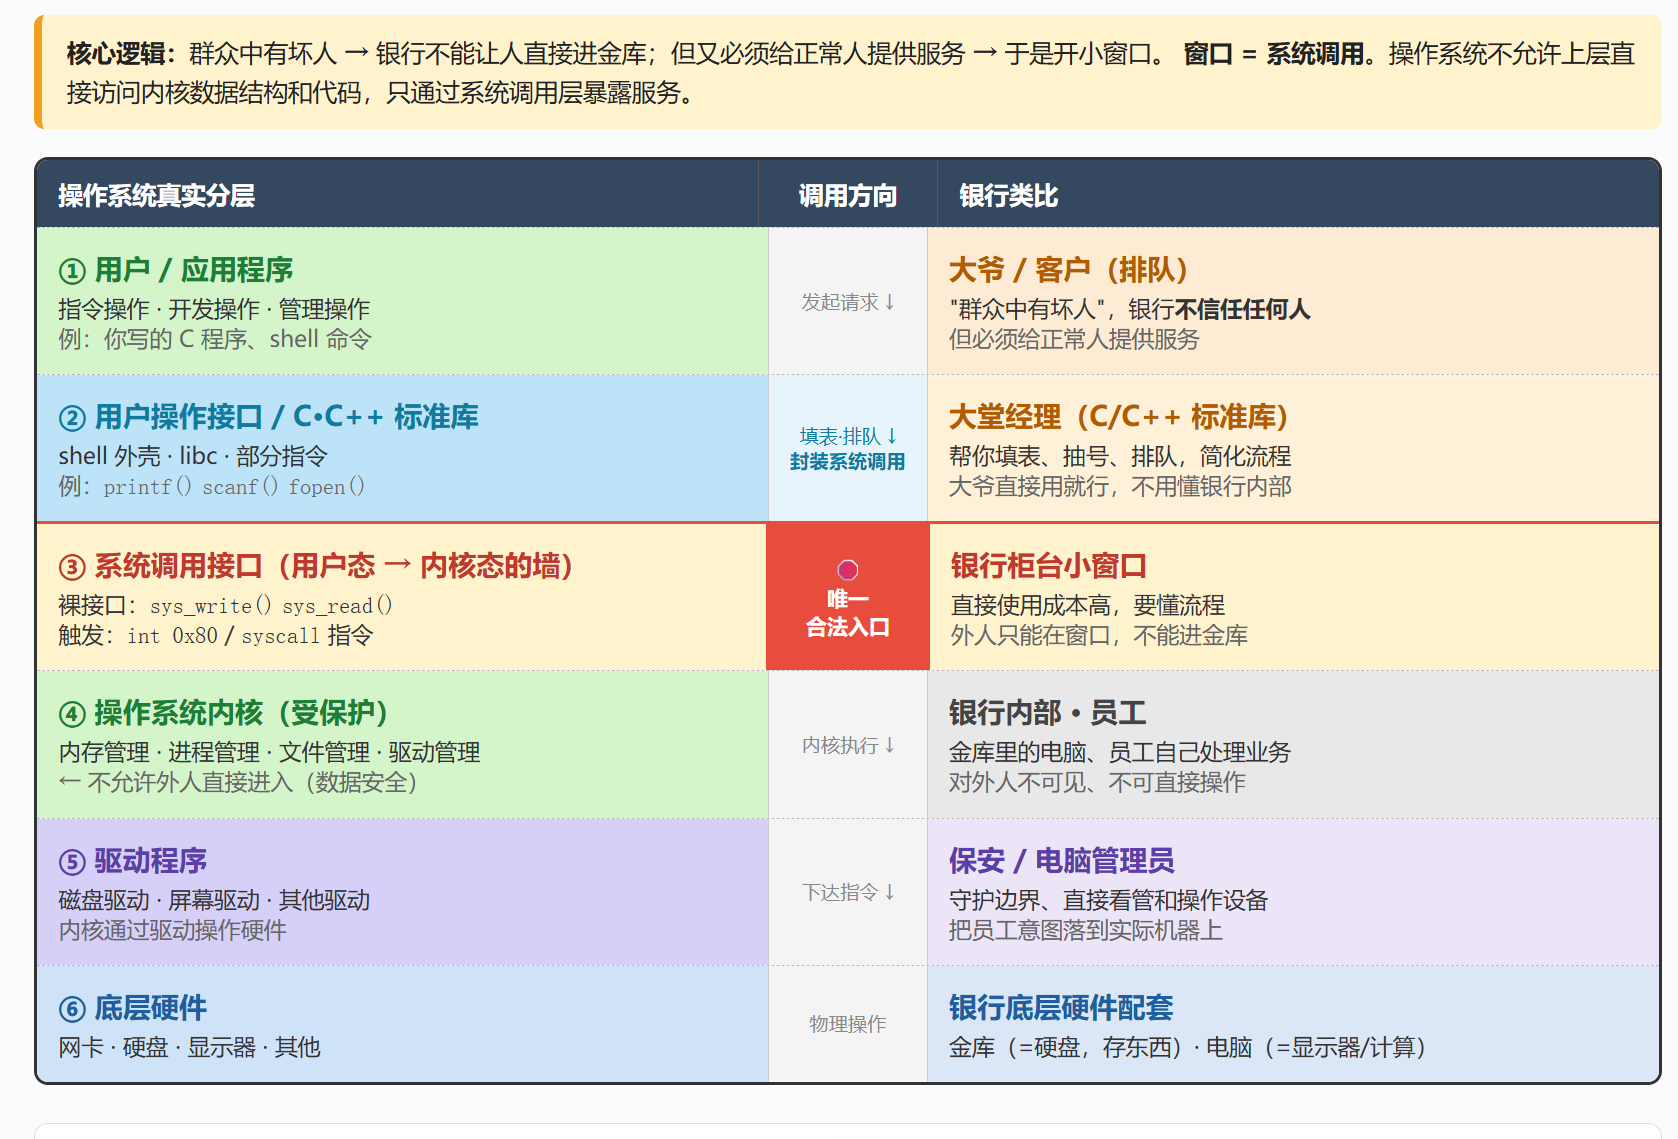The height and width of the screenshot is (1139, 1678).
Task: Click the line 但必须给正常人提供服务
Action: [1074, 339]
